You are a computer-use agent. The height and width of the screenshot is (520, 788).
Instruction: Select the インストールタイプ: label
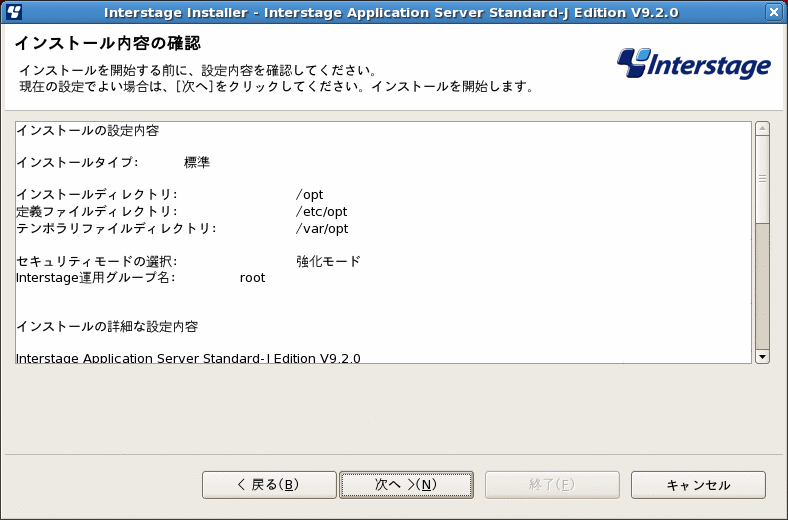point(77,162)
